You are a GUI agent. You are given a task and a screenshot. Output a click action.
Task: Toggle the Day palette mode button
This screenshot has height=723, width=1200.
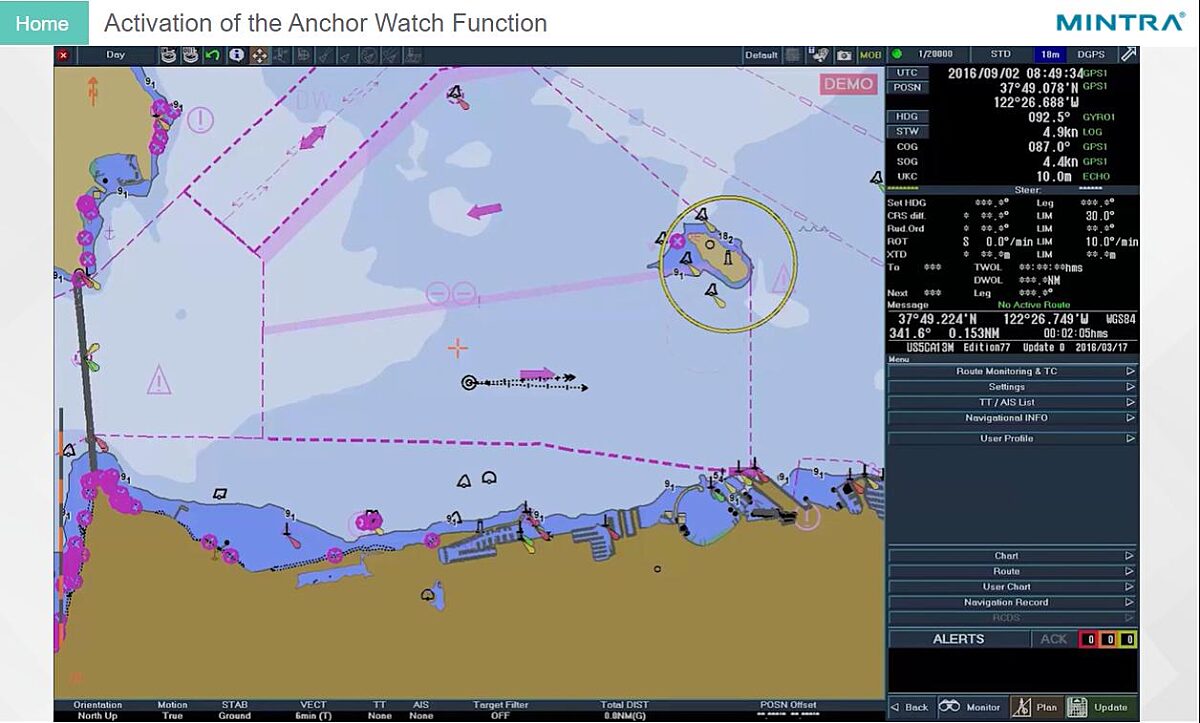(x=116, y=55)
